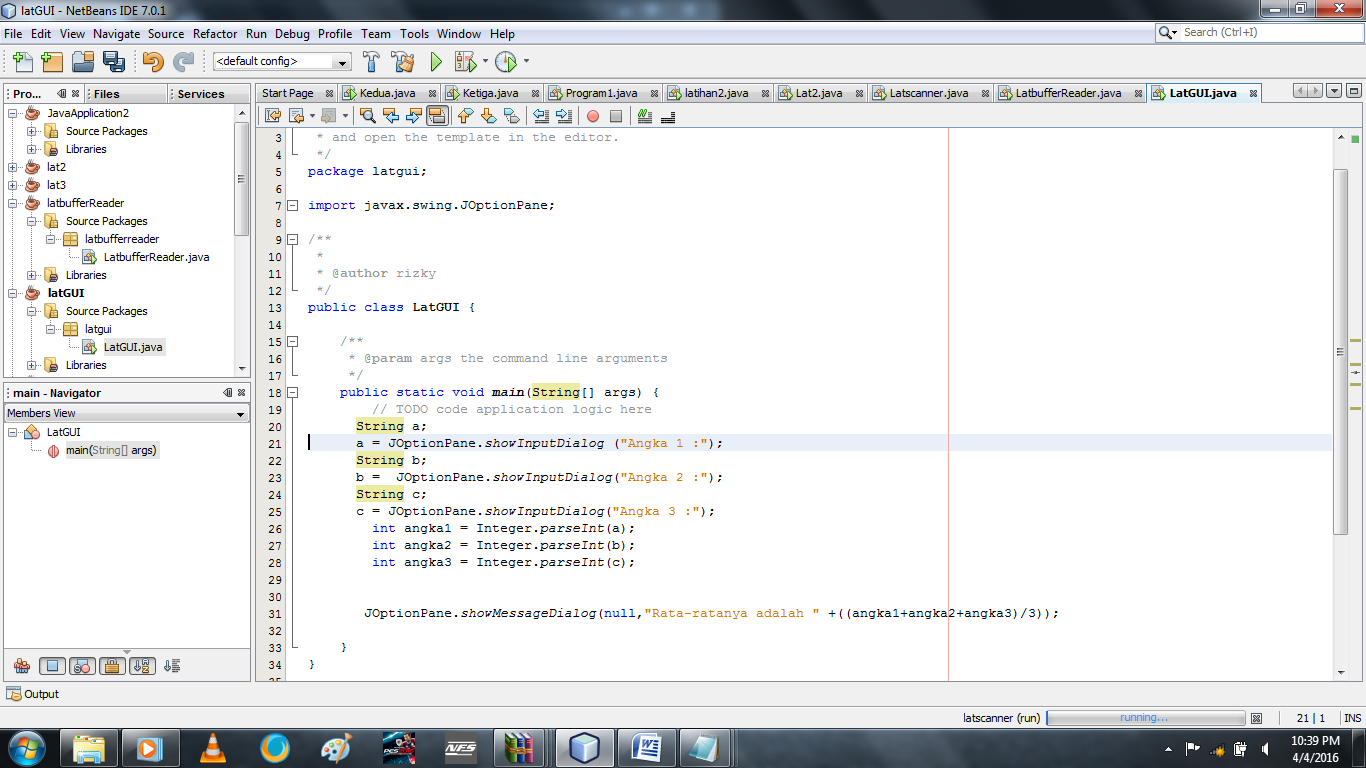Image resolution: width=1366 pixels, height=768 pixels.
Task: Build the project using the hammer icon
Action: (371, 61)
